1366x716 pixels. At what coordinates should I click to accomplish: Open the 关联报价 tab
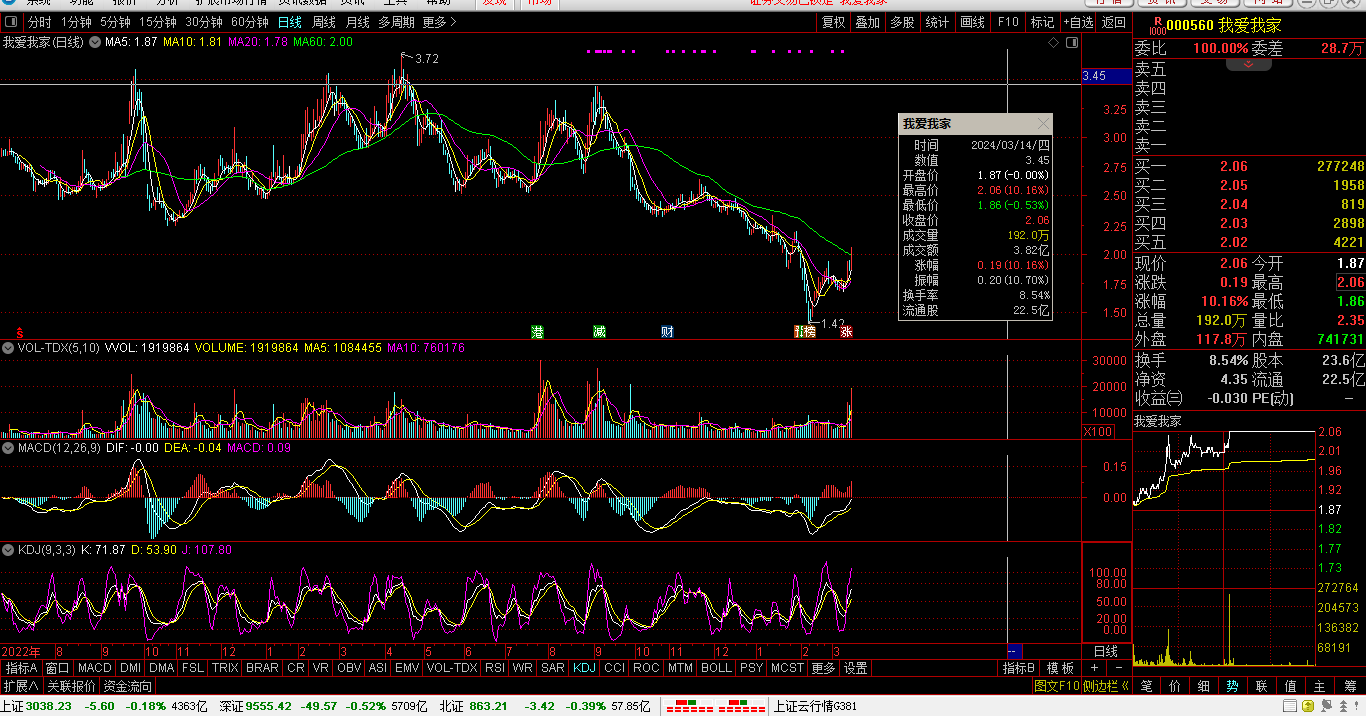[72, 686]
